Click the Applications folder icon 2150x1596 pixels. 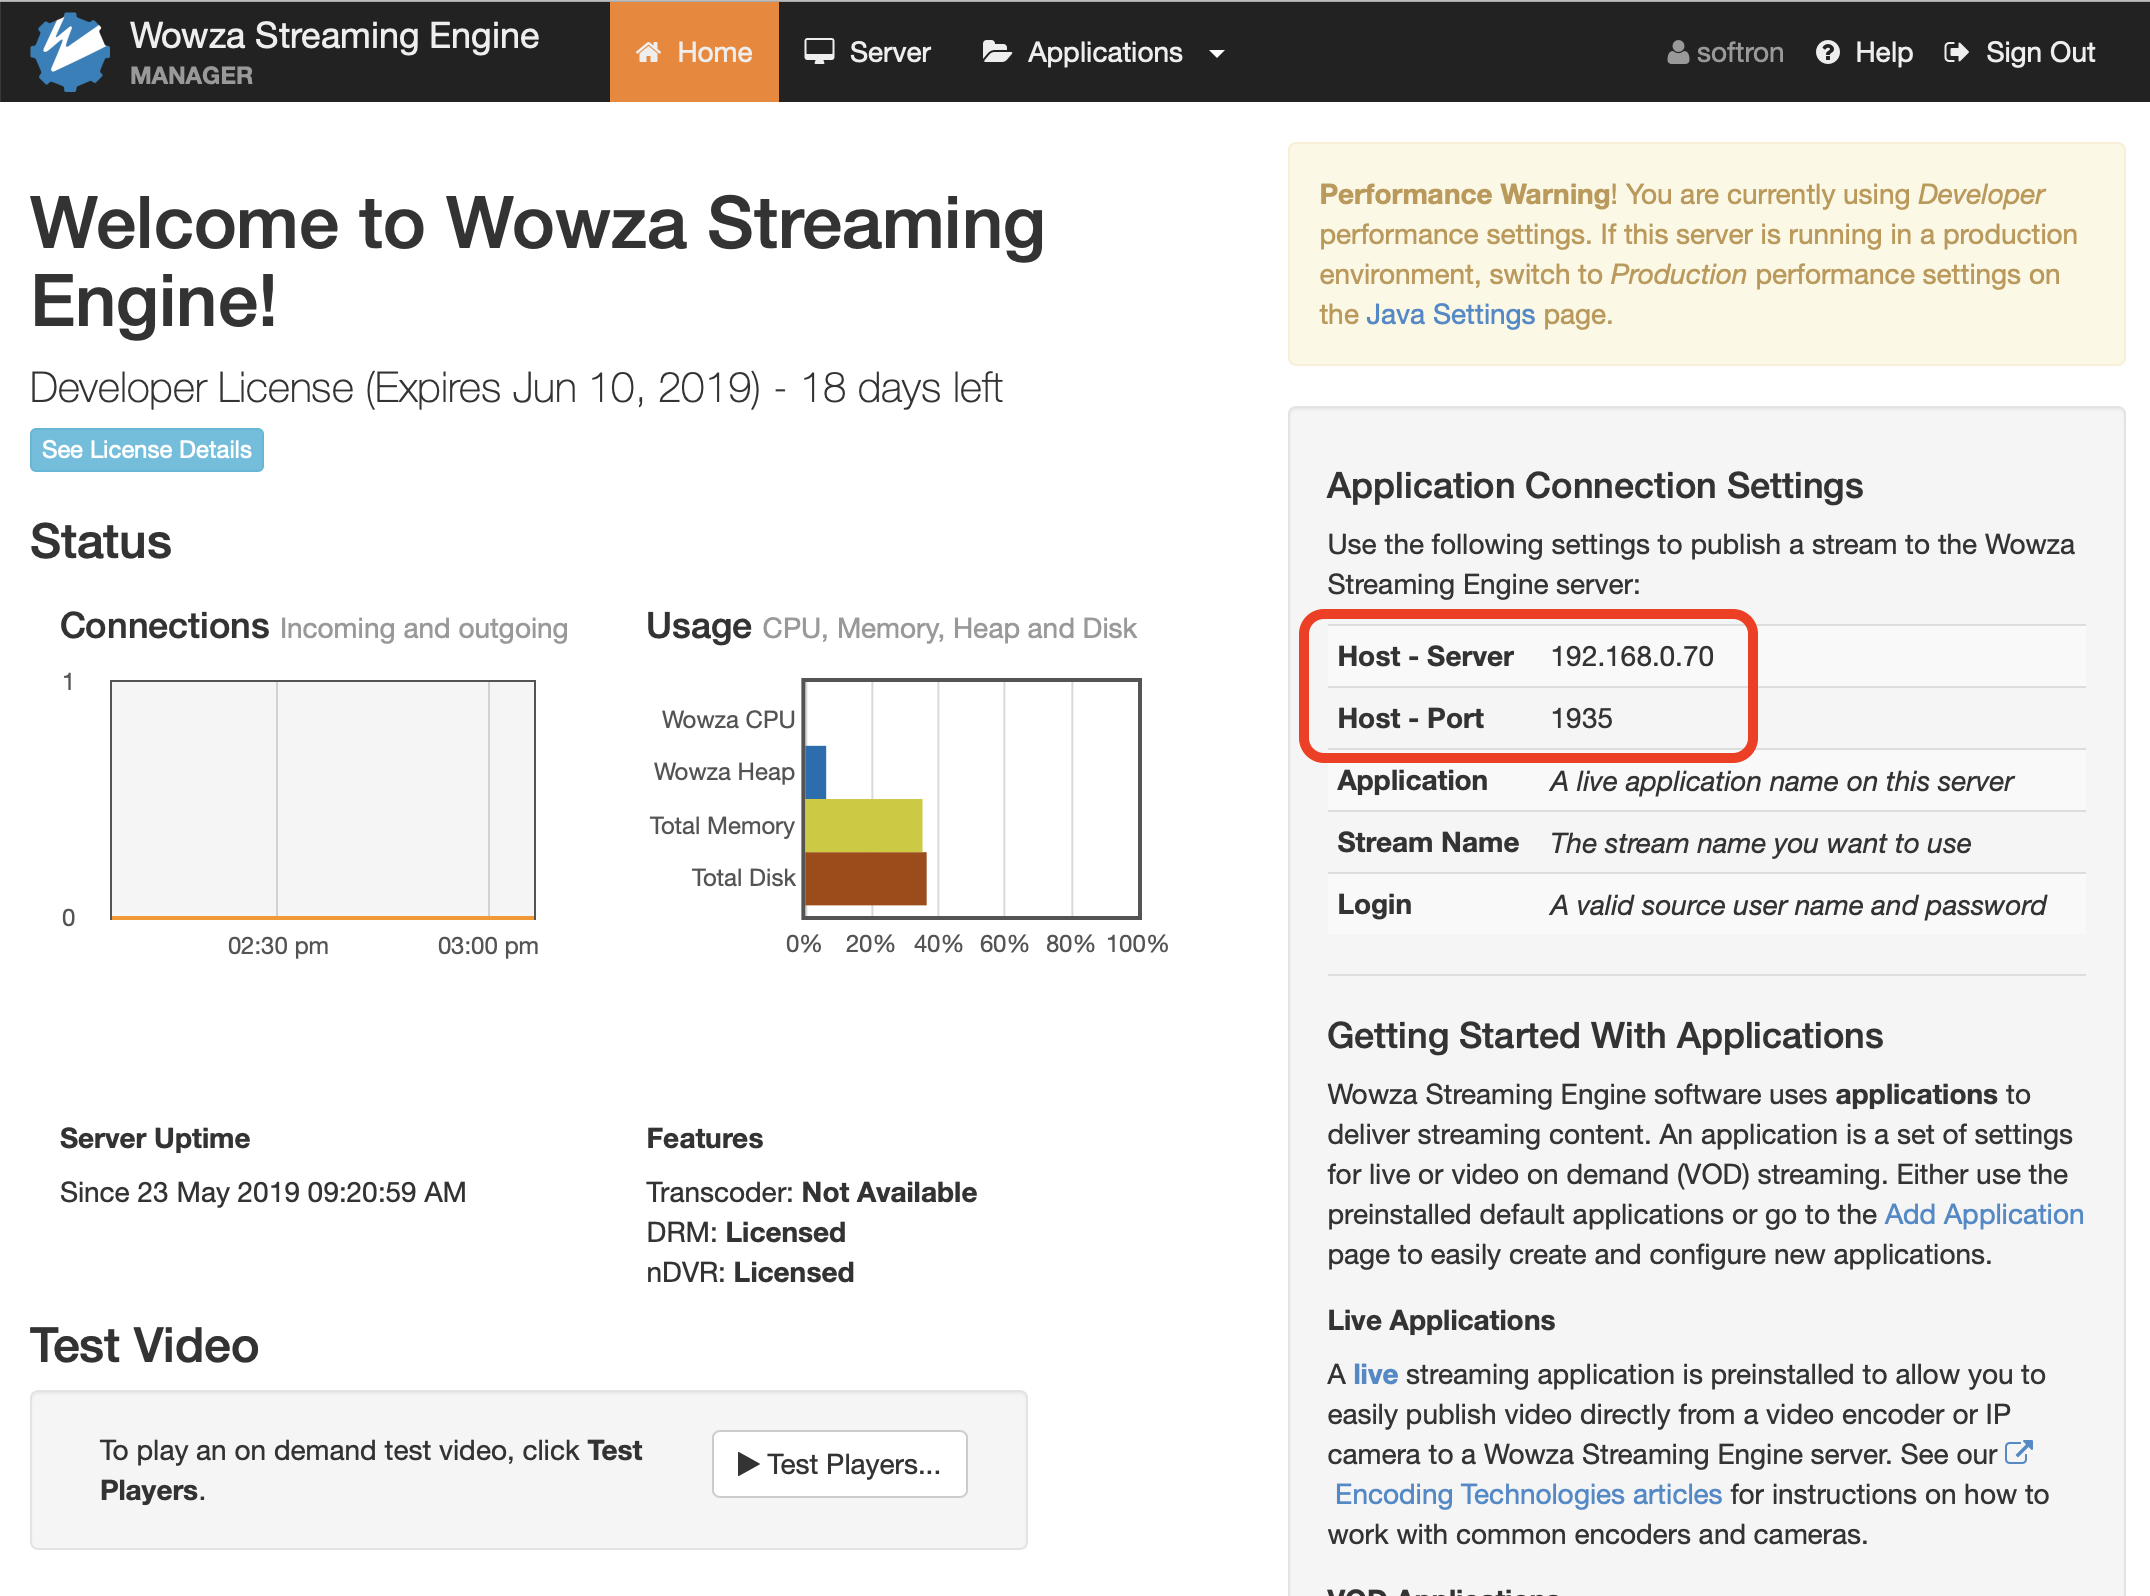pos(997,52)
